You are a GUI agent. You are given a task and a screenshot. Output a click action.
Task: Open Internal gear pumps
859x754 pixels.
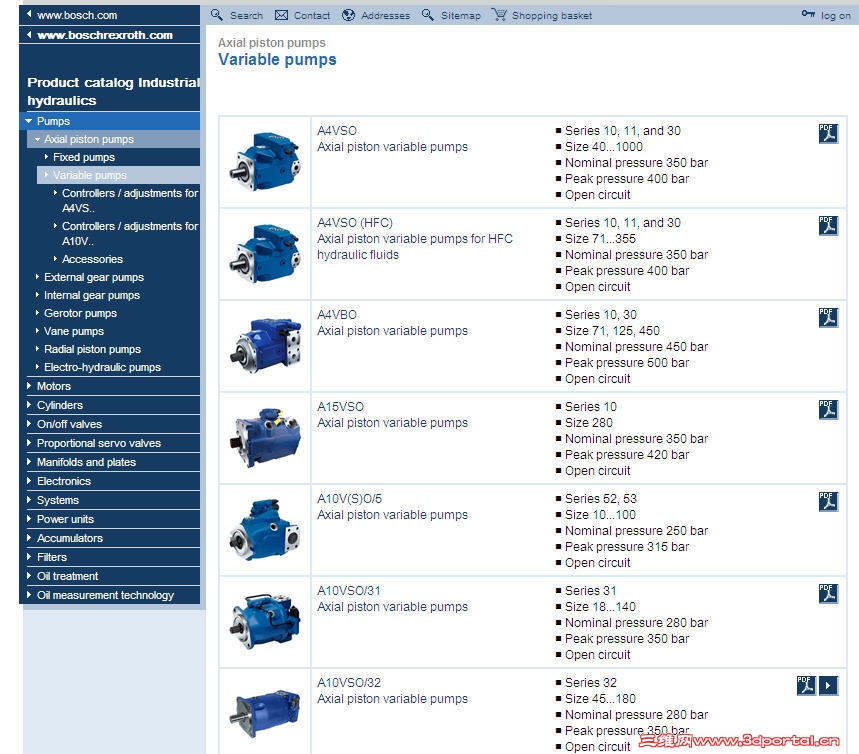tap(92, 295)
